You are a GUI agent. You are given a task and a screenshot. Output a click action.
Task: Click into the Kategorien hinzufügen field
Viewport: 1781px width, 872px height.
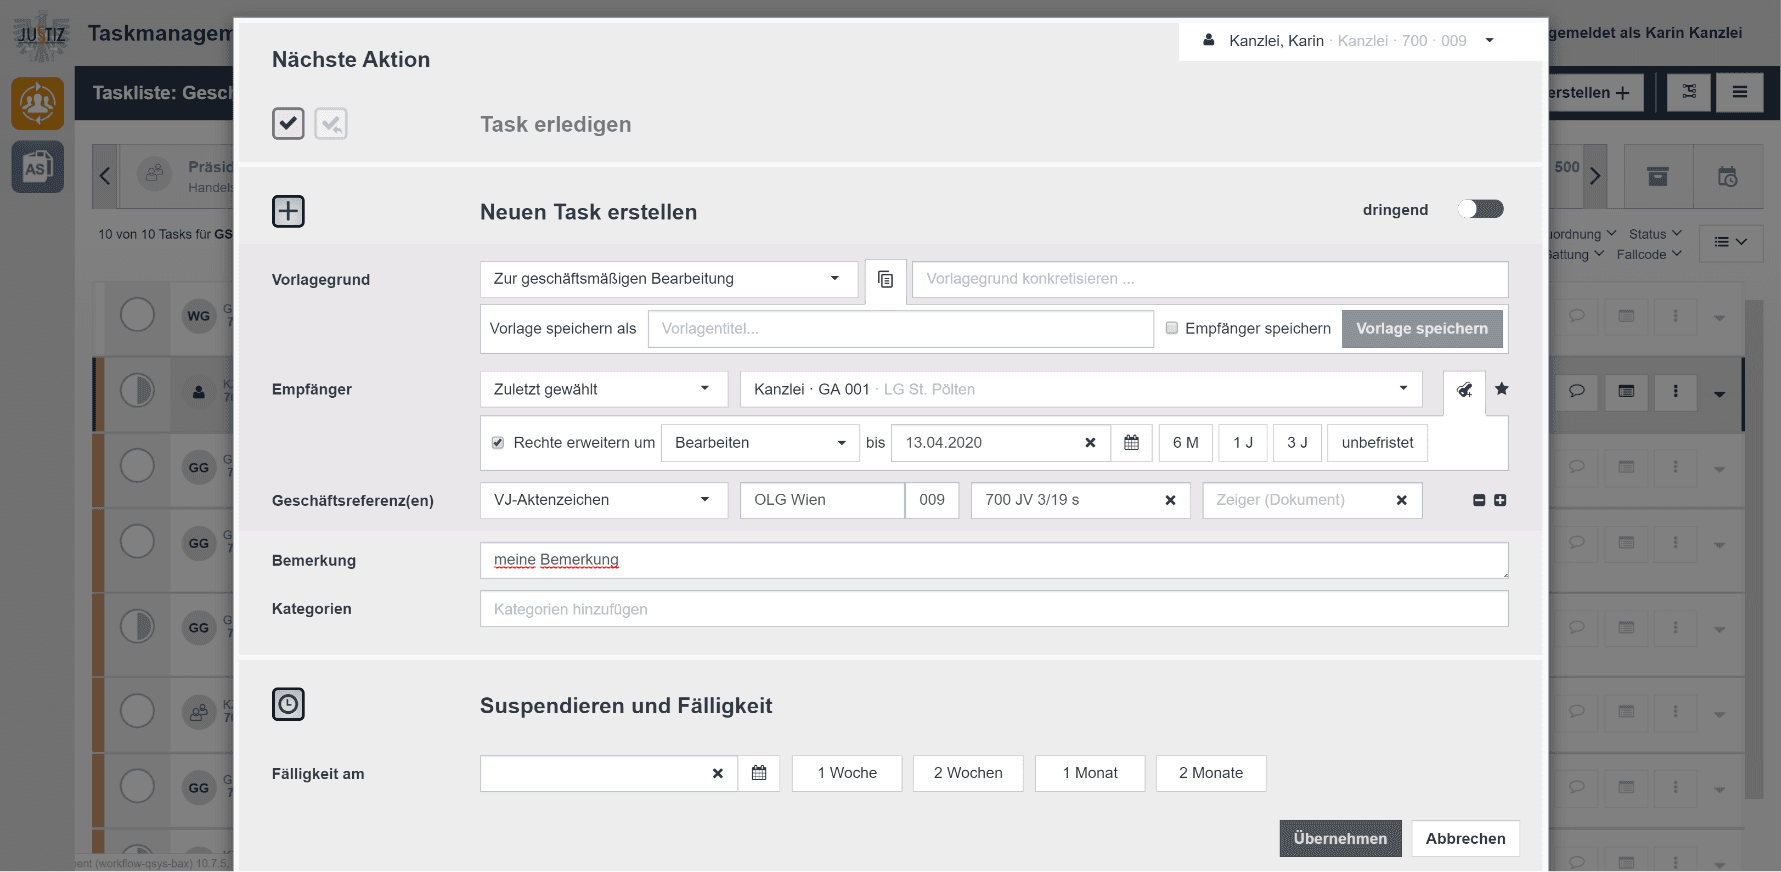pos(993,609)
